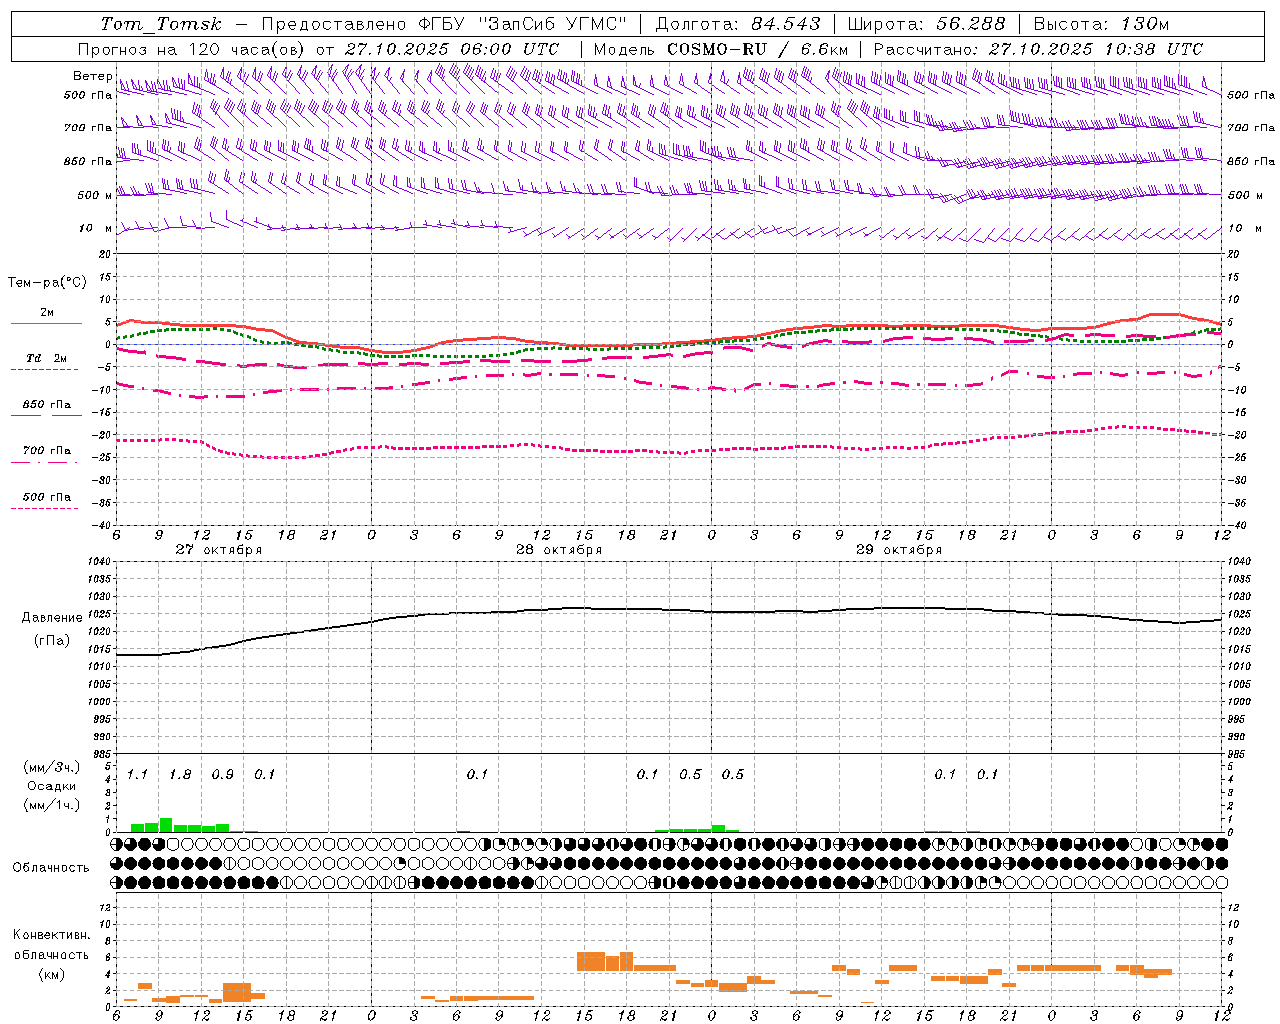Click the date label 29 октября
Image resolution: width=1280 pixels, height=1024 pixels.
(899, 549)
